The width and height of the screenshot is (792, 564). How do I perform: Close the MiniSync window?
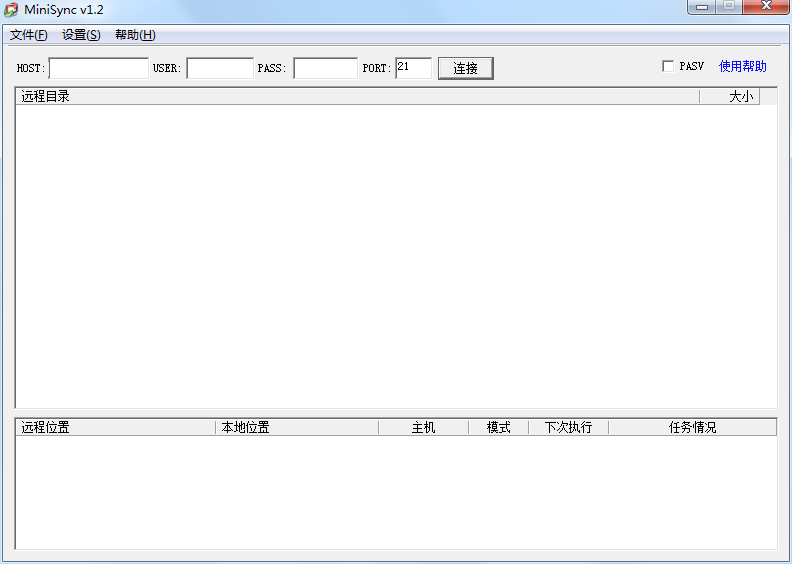[x=766, y=7]
